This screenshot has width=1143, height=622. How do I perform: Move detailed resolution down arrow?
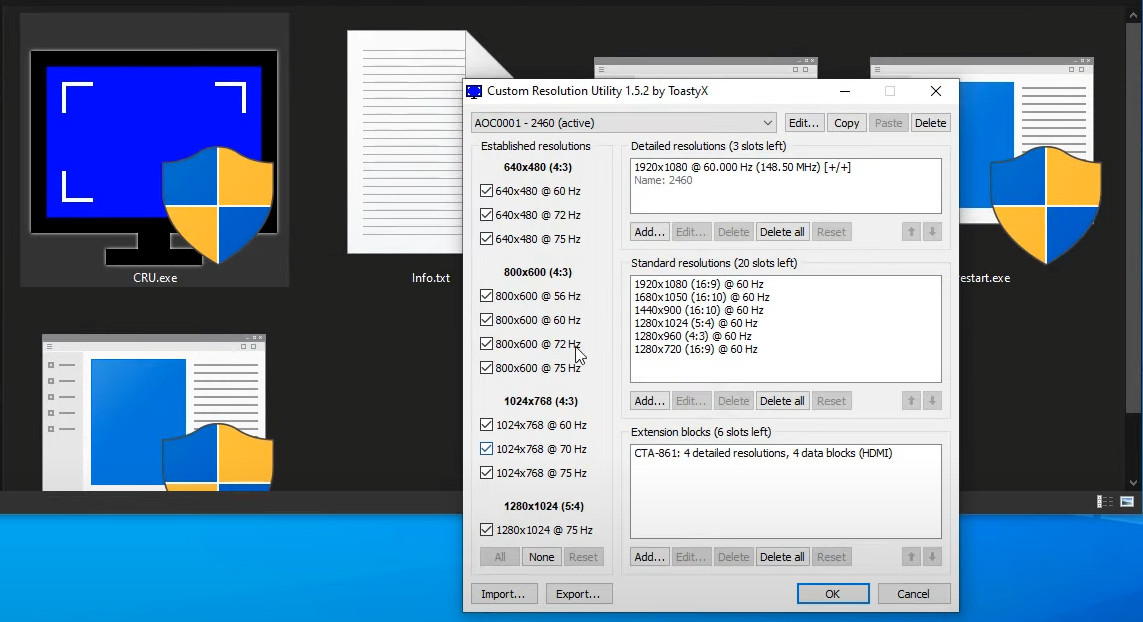[932, 232]
